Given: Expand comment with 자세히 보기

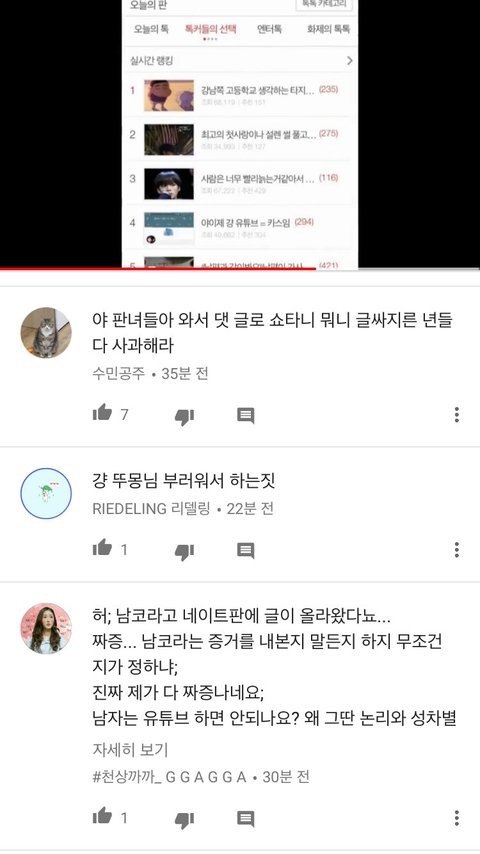Looking at the screenshot, I should [x=130, y=750].
